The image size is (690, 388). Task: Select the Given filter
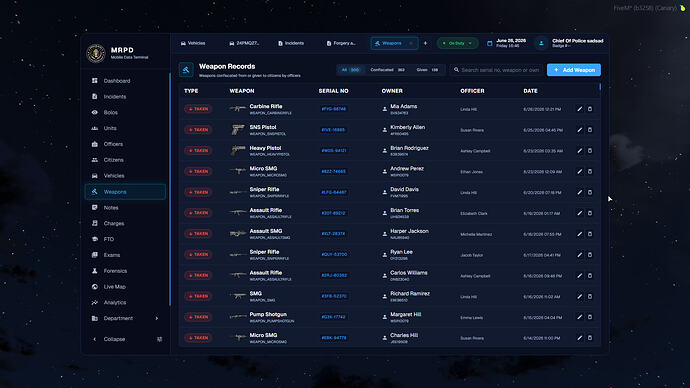click(x=427, y=70)
